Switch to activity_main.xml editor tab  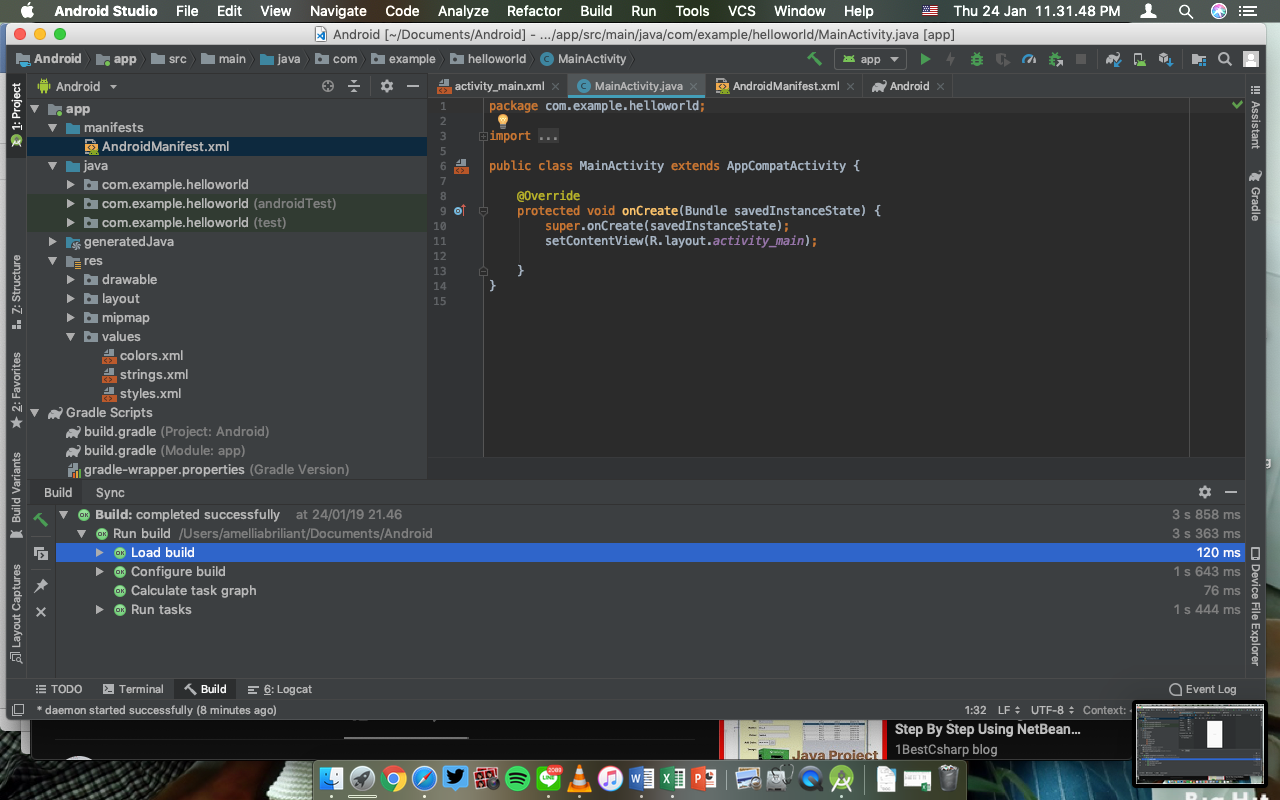499,86
